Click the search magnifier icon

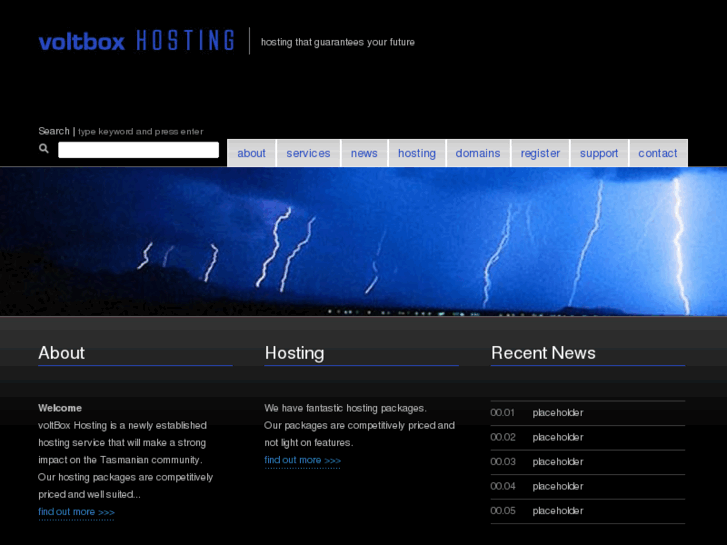[44, 149]
